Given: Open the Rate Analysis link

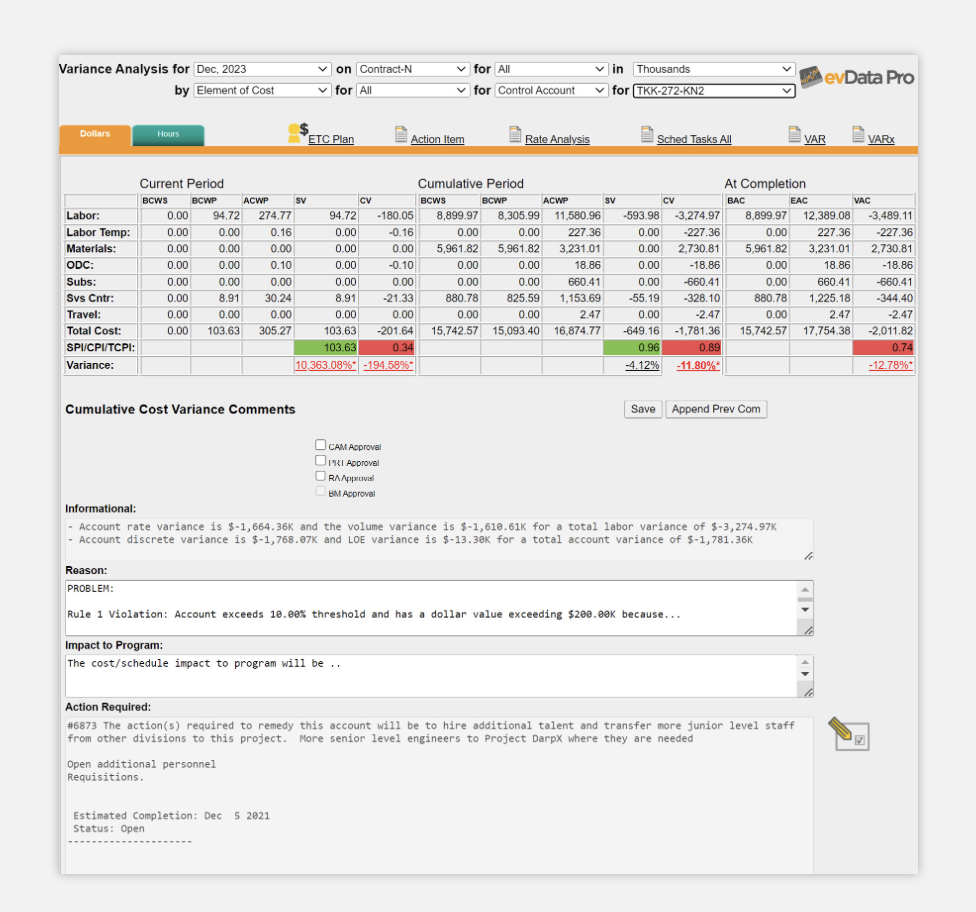Looking at the screenshot, I should 557,139.
